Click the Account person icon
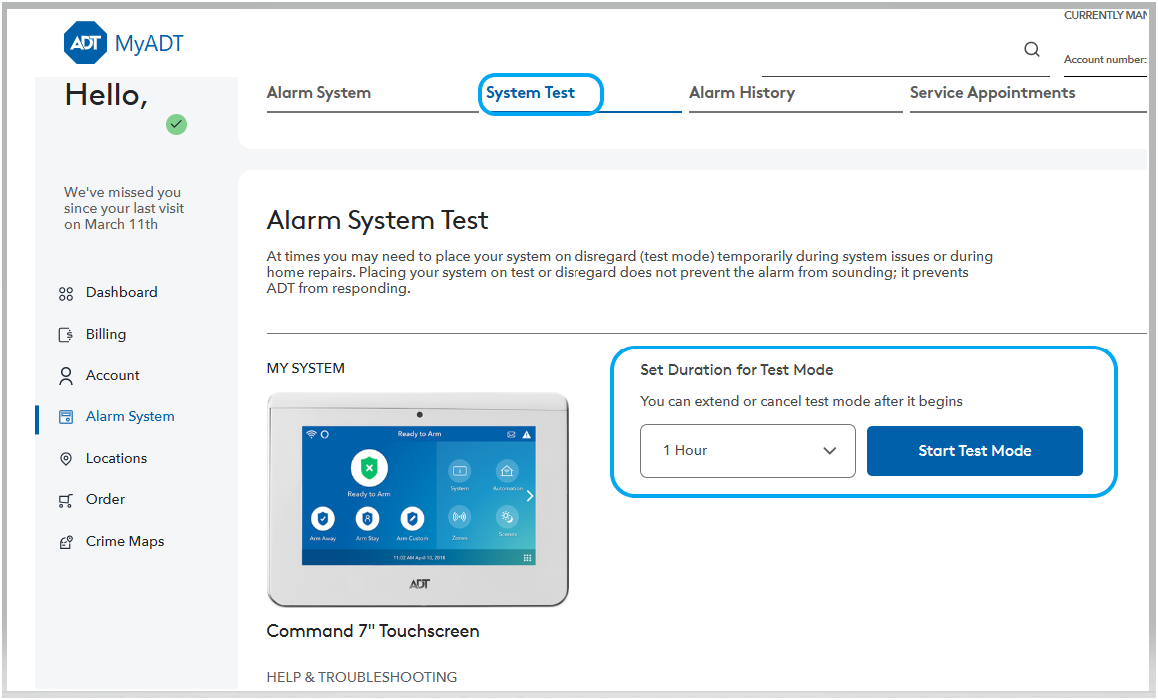The height and width of the screenshot is (700, 1158). pos(66,377)
